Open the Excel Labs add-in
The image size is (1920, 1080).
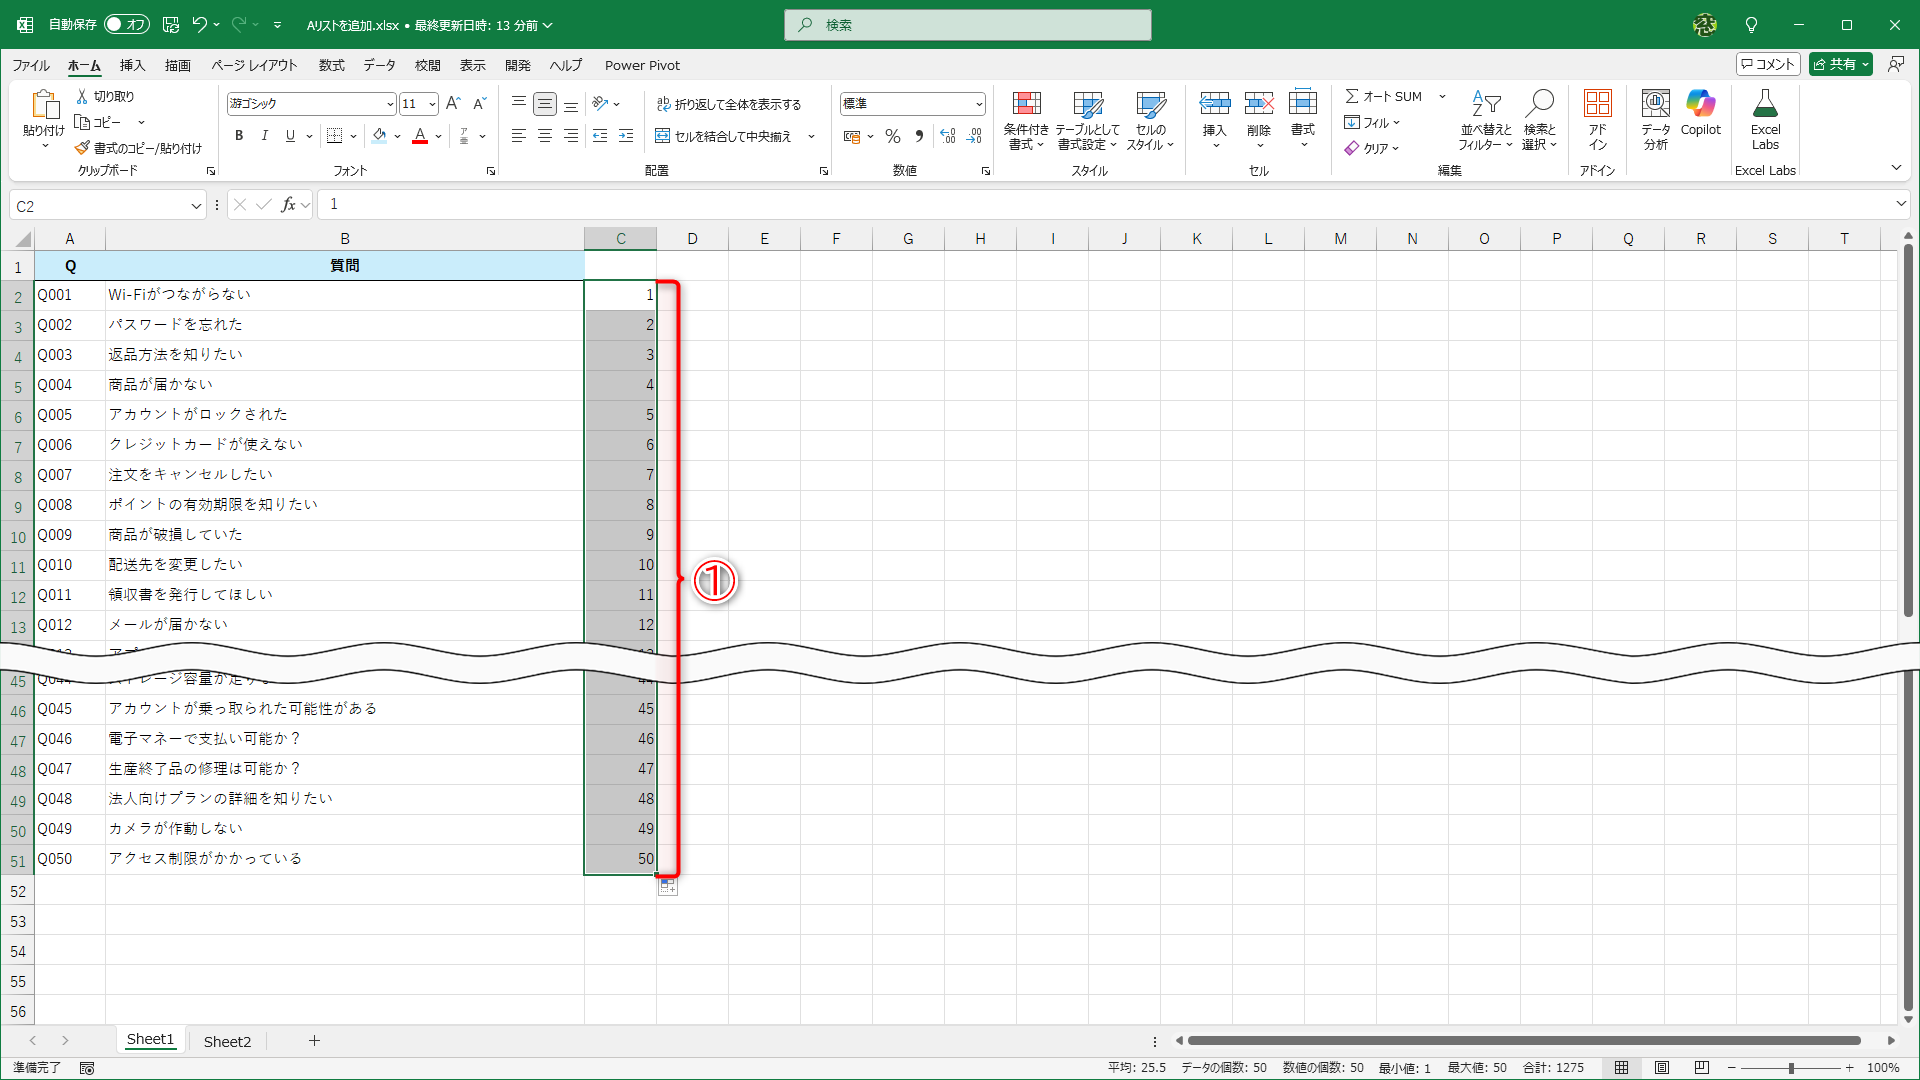click(1765, 104)
